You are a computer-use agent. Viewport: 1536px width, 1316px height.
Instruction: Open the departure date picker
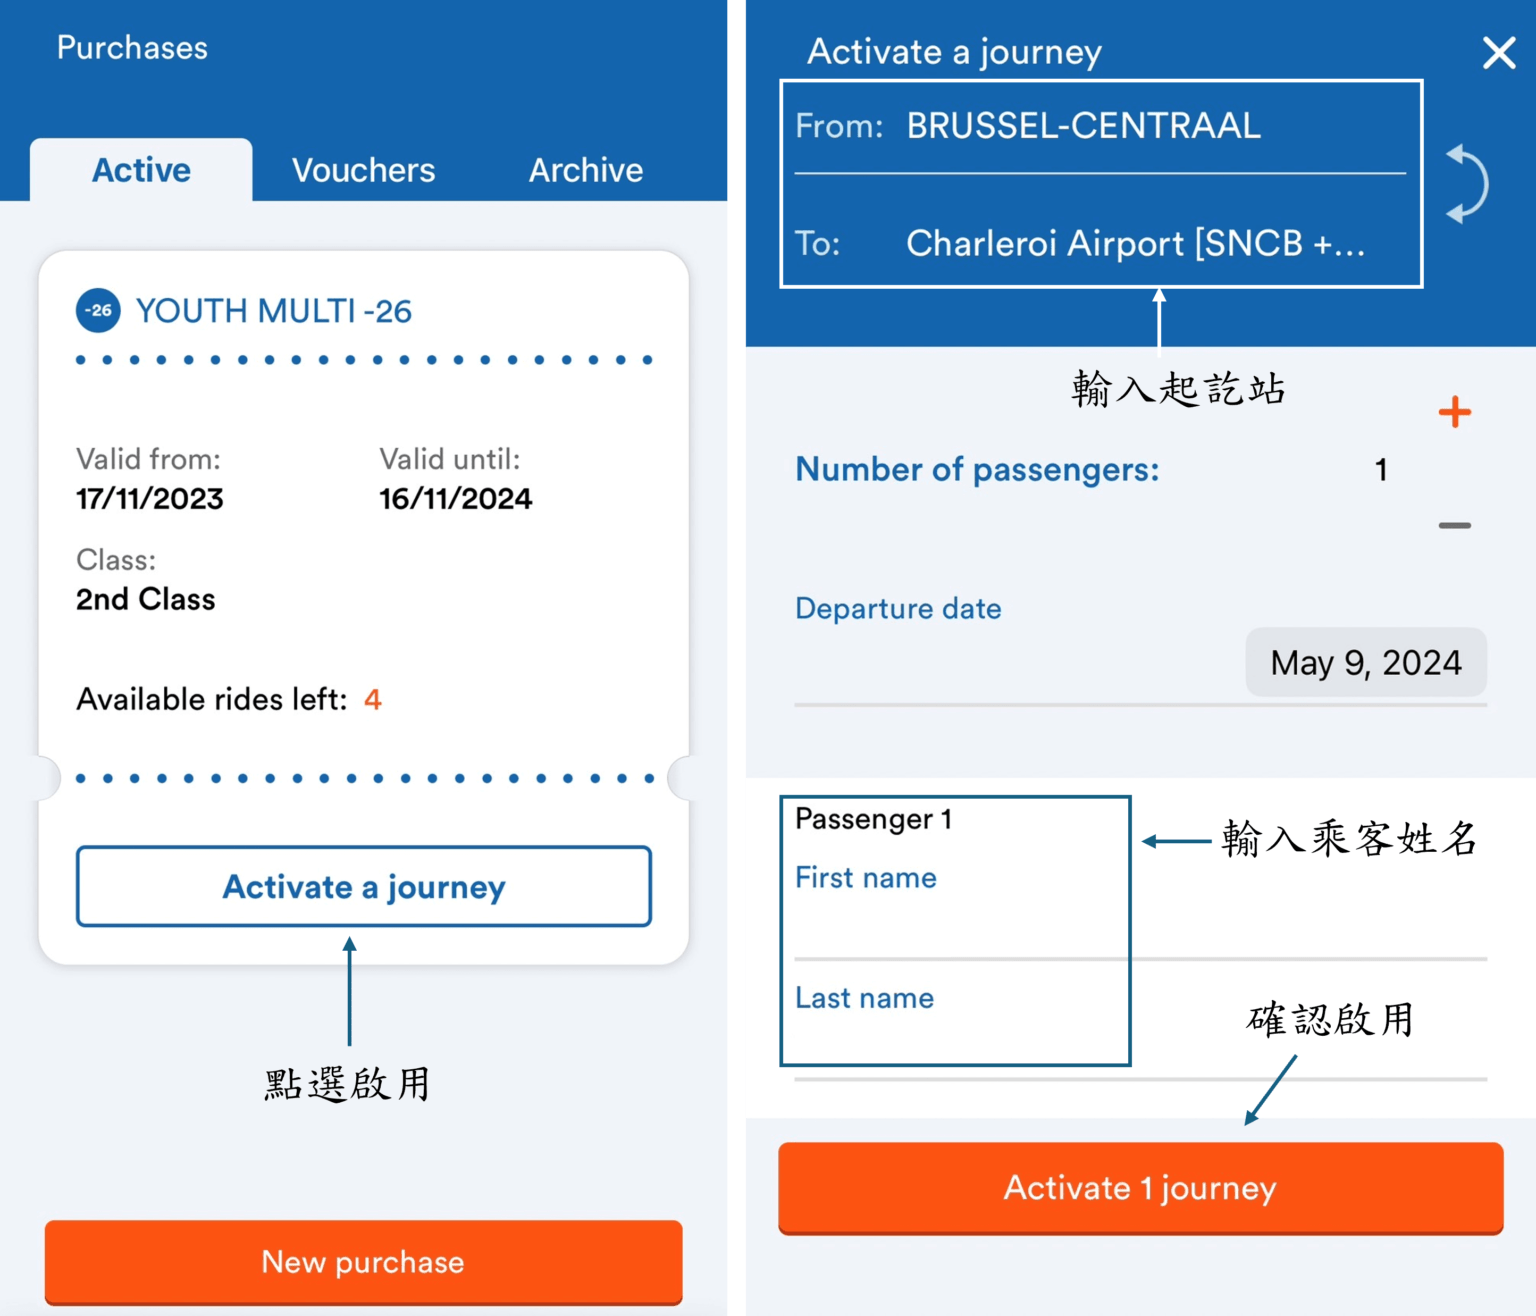[x=1366, y=662]
